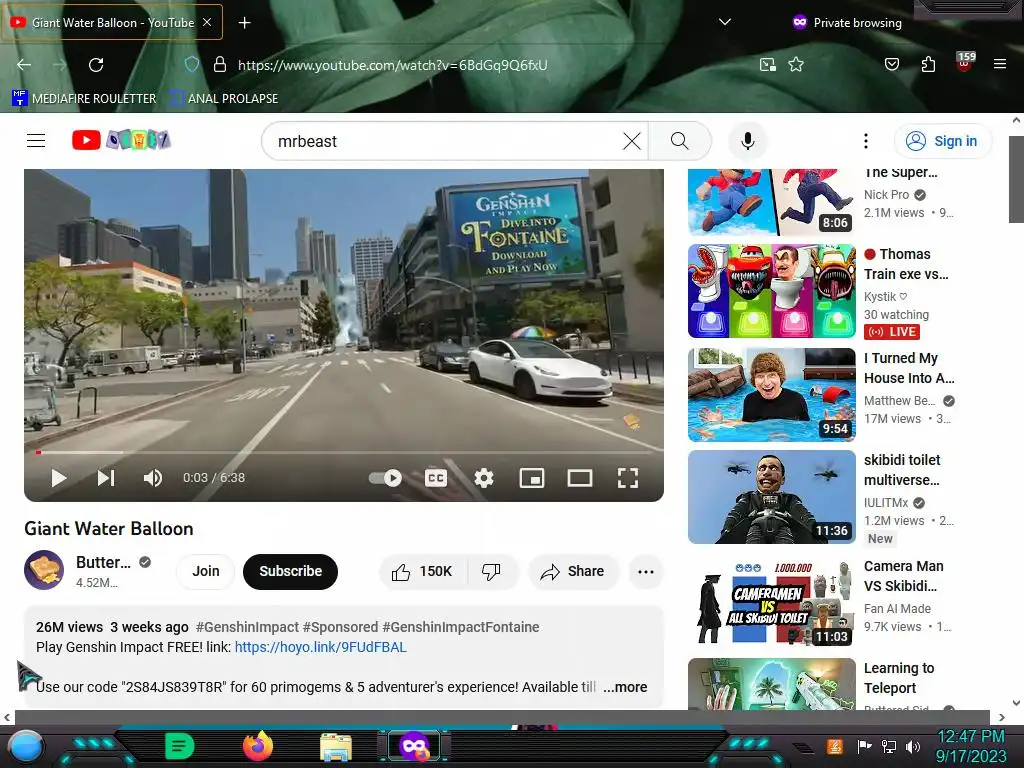
Task: Like the video with 150K likes
Action: coord(423,572)
